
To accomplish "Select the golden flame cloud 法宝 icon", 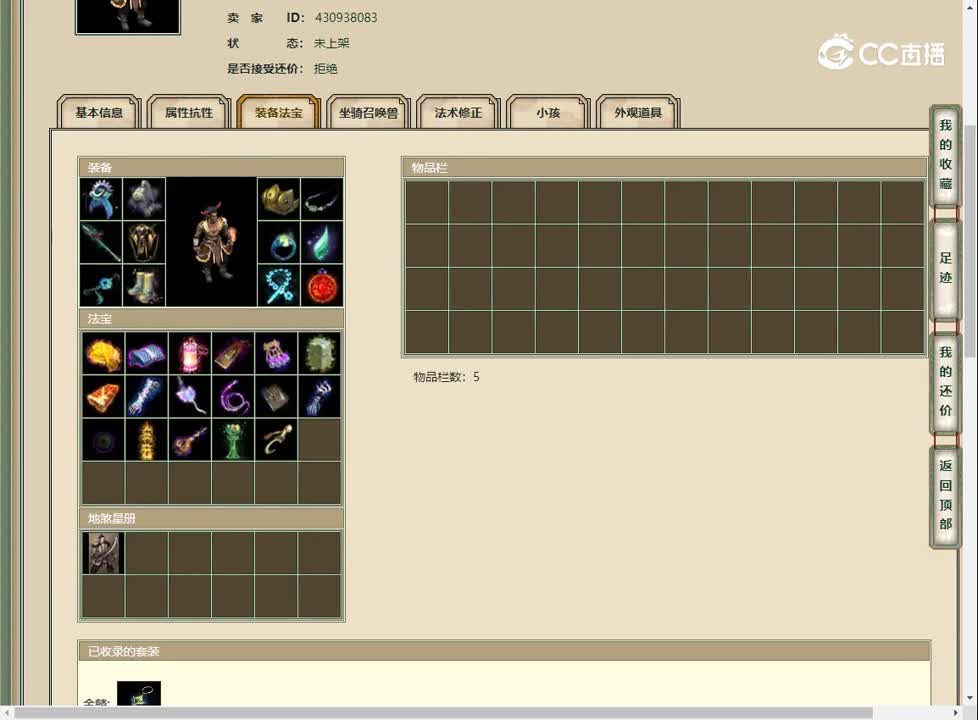I will 104,353.
